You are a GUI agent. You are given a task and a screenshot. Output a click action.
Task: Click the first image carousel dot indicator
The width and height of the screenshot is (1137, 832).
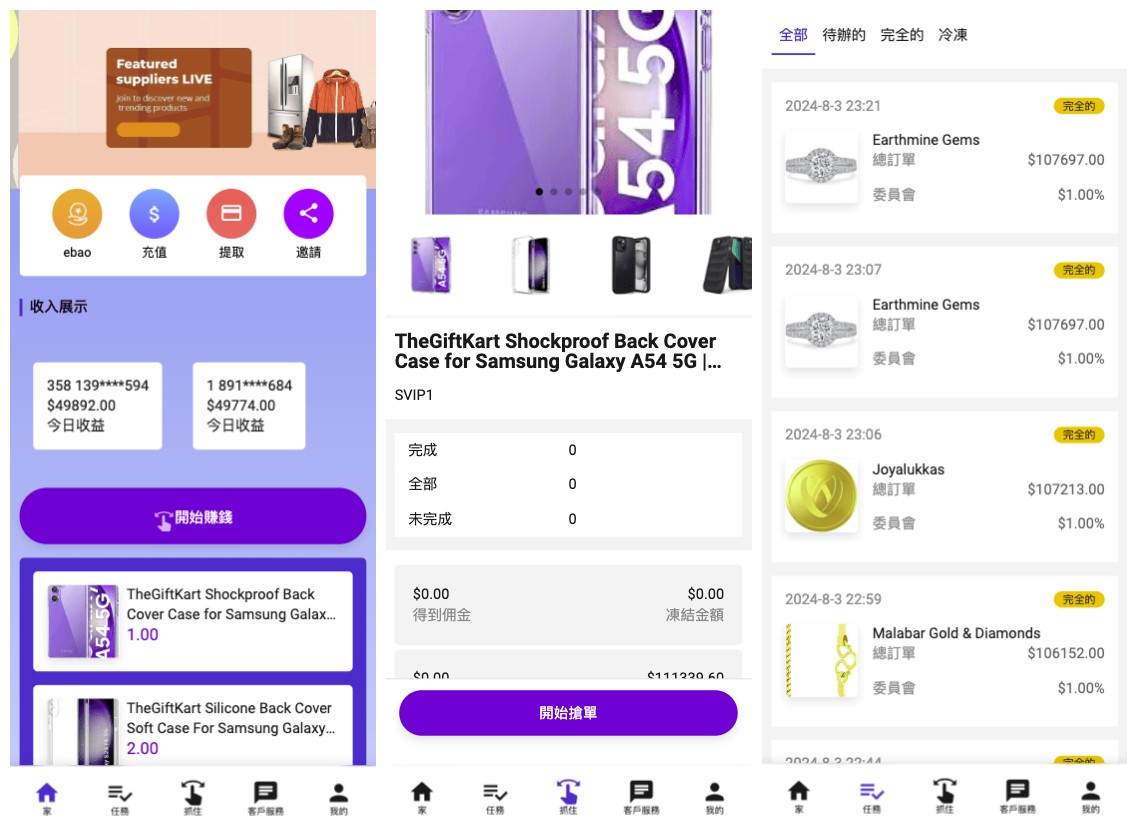[540, 191]
